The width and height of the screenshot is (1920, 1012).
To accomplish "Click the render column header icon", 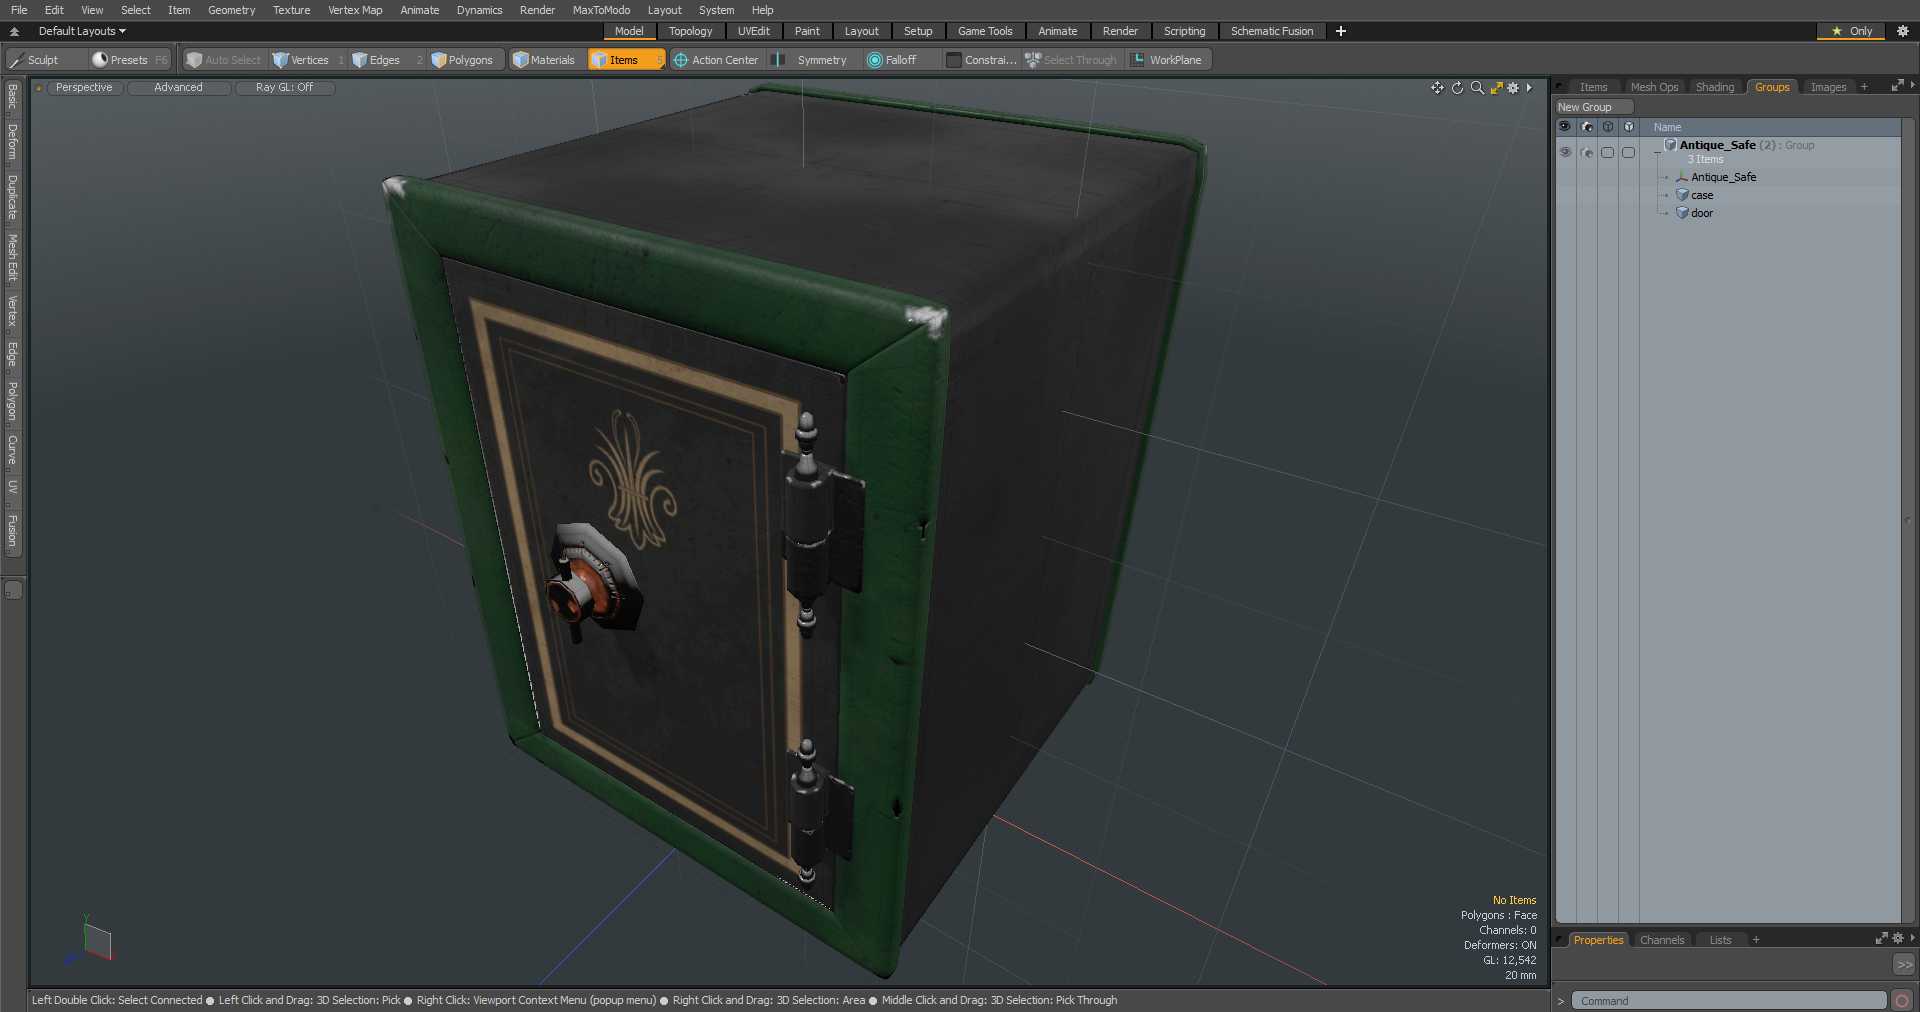I will click(1587, 127).
